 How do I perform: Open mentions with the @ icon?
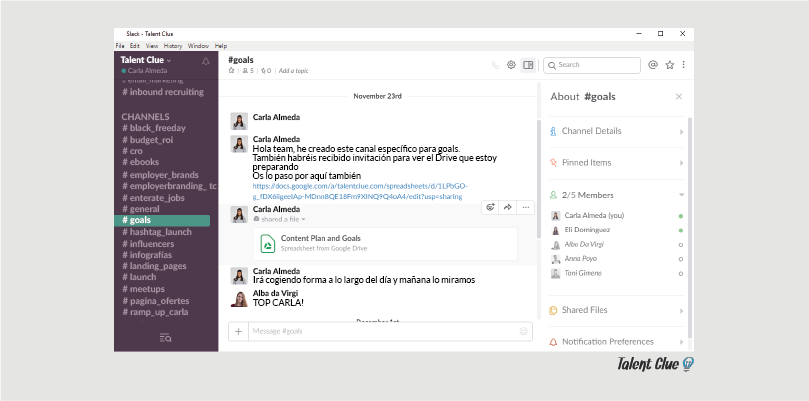coord(653,65)
